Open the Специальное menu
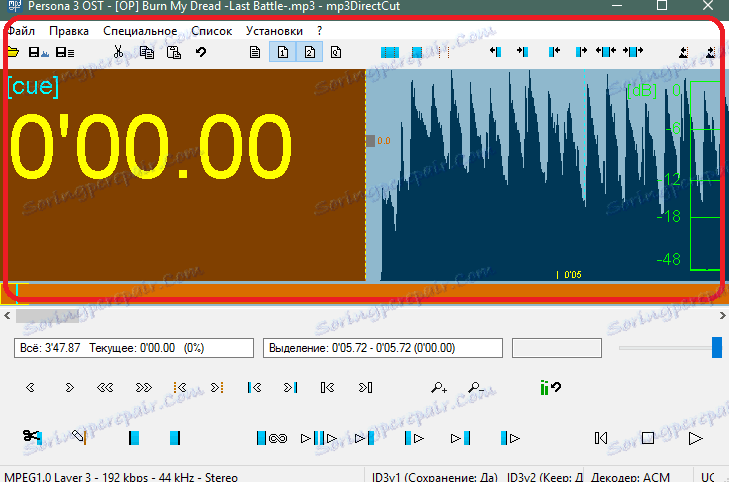Viewport: 729px width, 482px height. (x=140, y=31)
